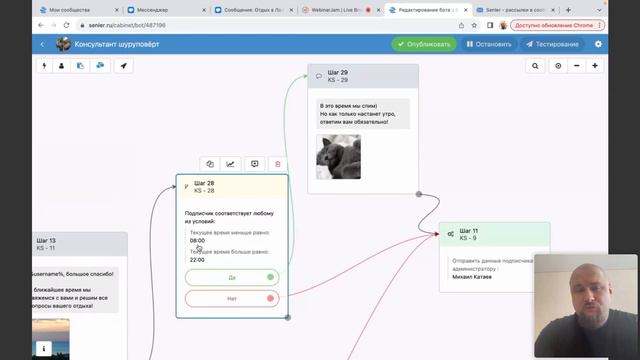The height and width of the screenshot is (360, 640).
Task: Click the cat image in Шаг 29
Action: point(338,157)
